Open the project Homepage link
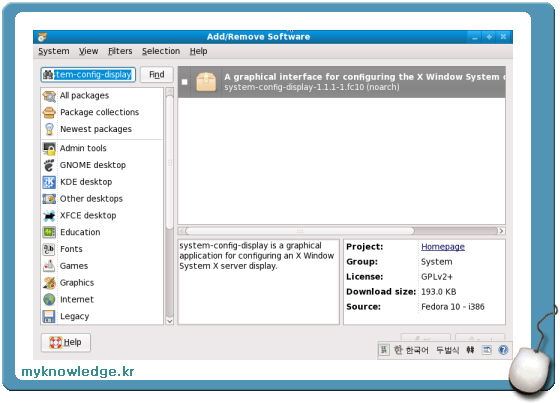This screenshot has height=403, width=560. point(443,247)
